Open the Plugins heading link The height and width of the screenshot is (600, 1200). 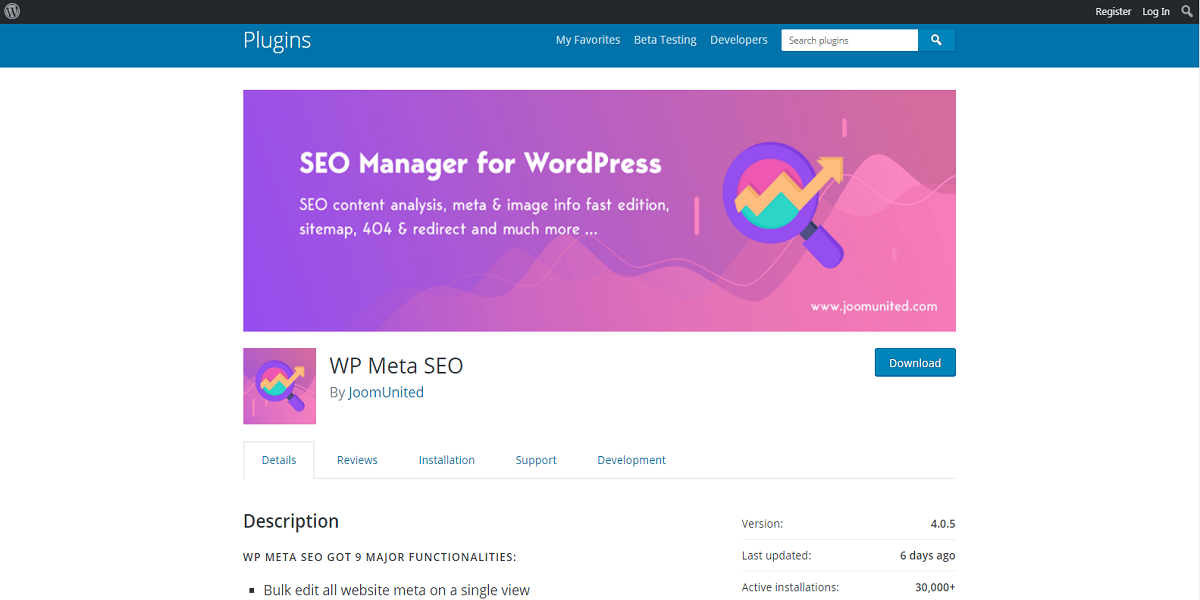point(277,40)
